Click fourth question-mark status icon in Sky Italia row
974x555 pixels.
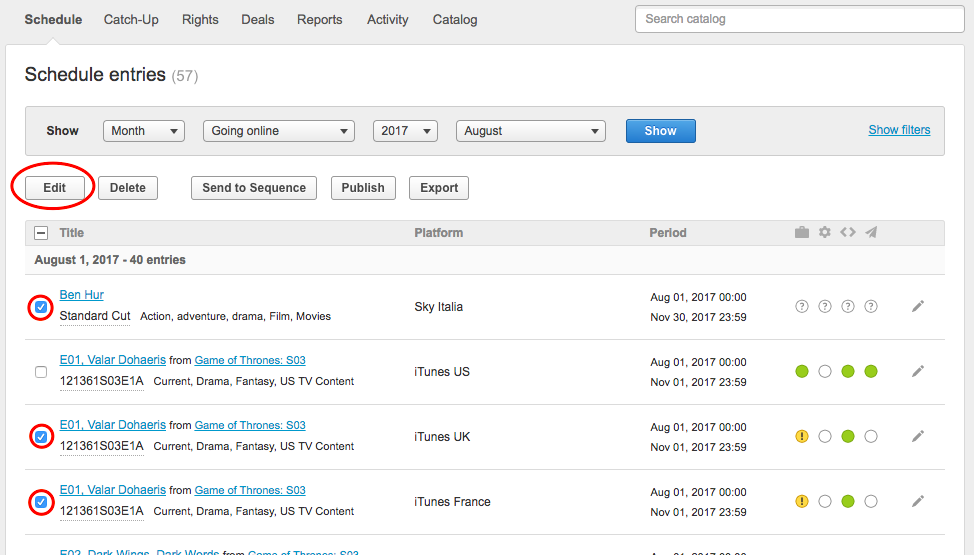coord(871,306)
